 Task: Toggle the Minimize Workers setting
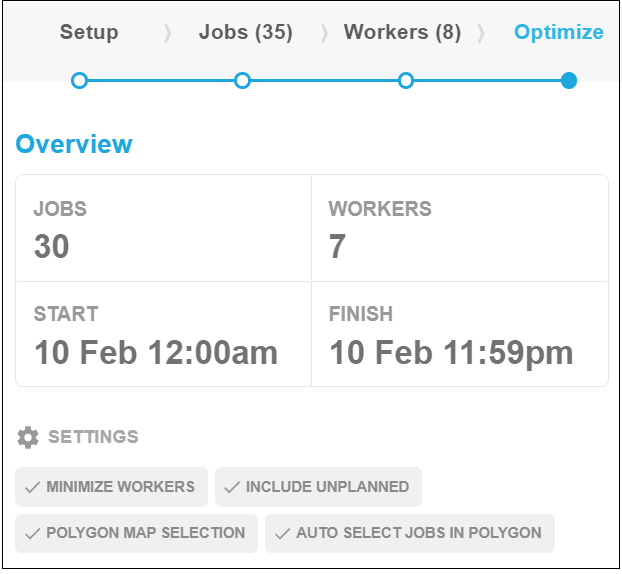tap(111, 487)
